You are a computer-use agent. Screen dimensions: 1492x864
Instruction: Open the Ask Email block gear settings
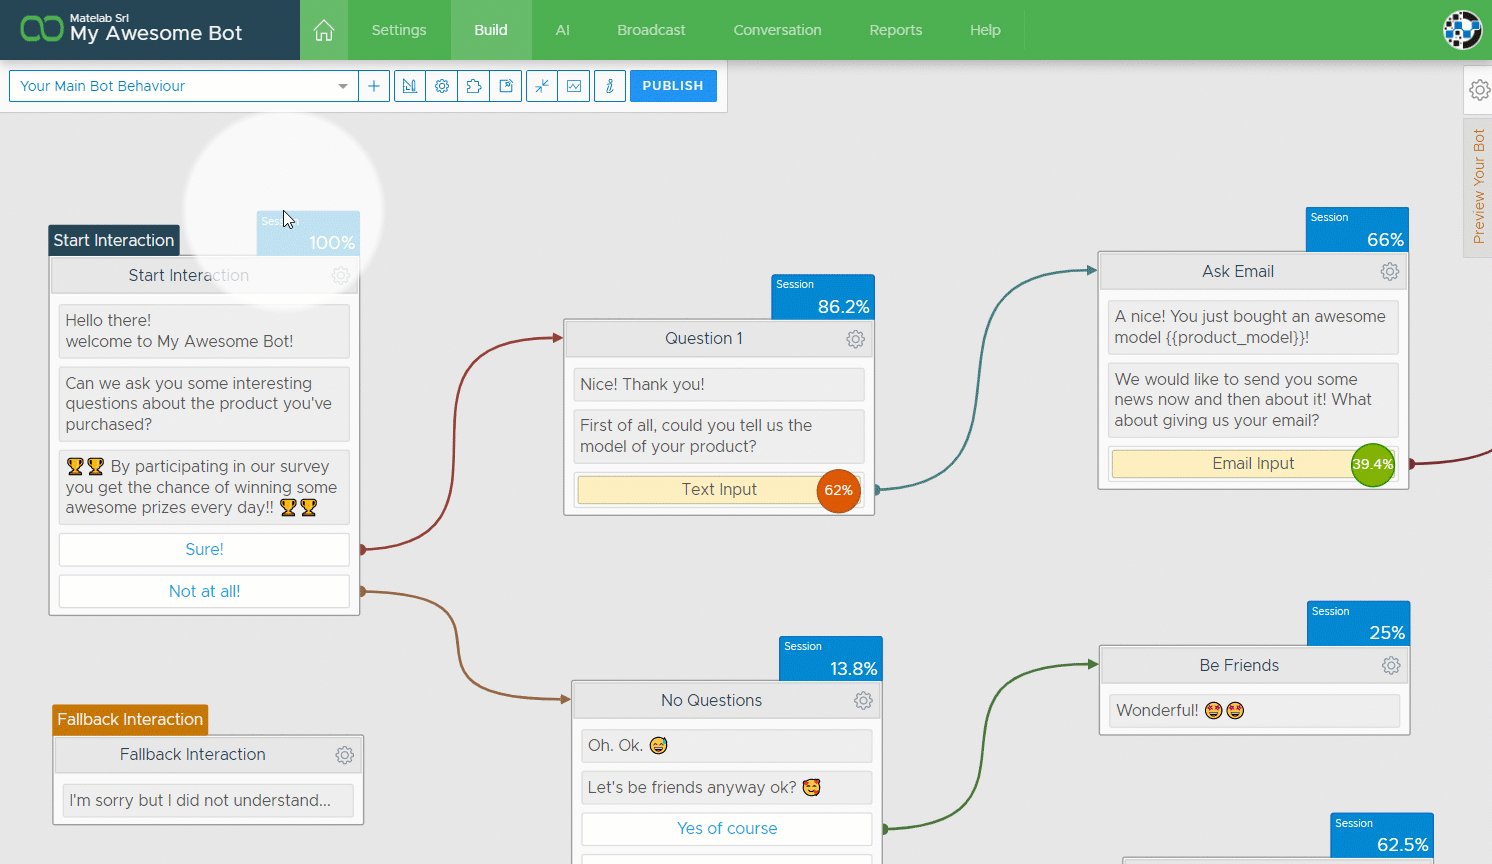[x=1389, y=271]
